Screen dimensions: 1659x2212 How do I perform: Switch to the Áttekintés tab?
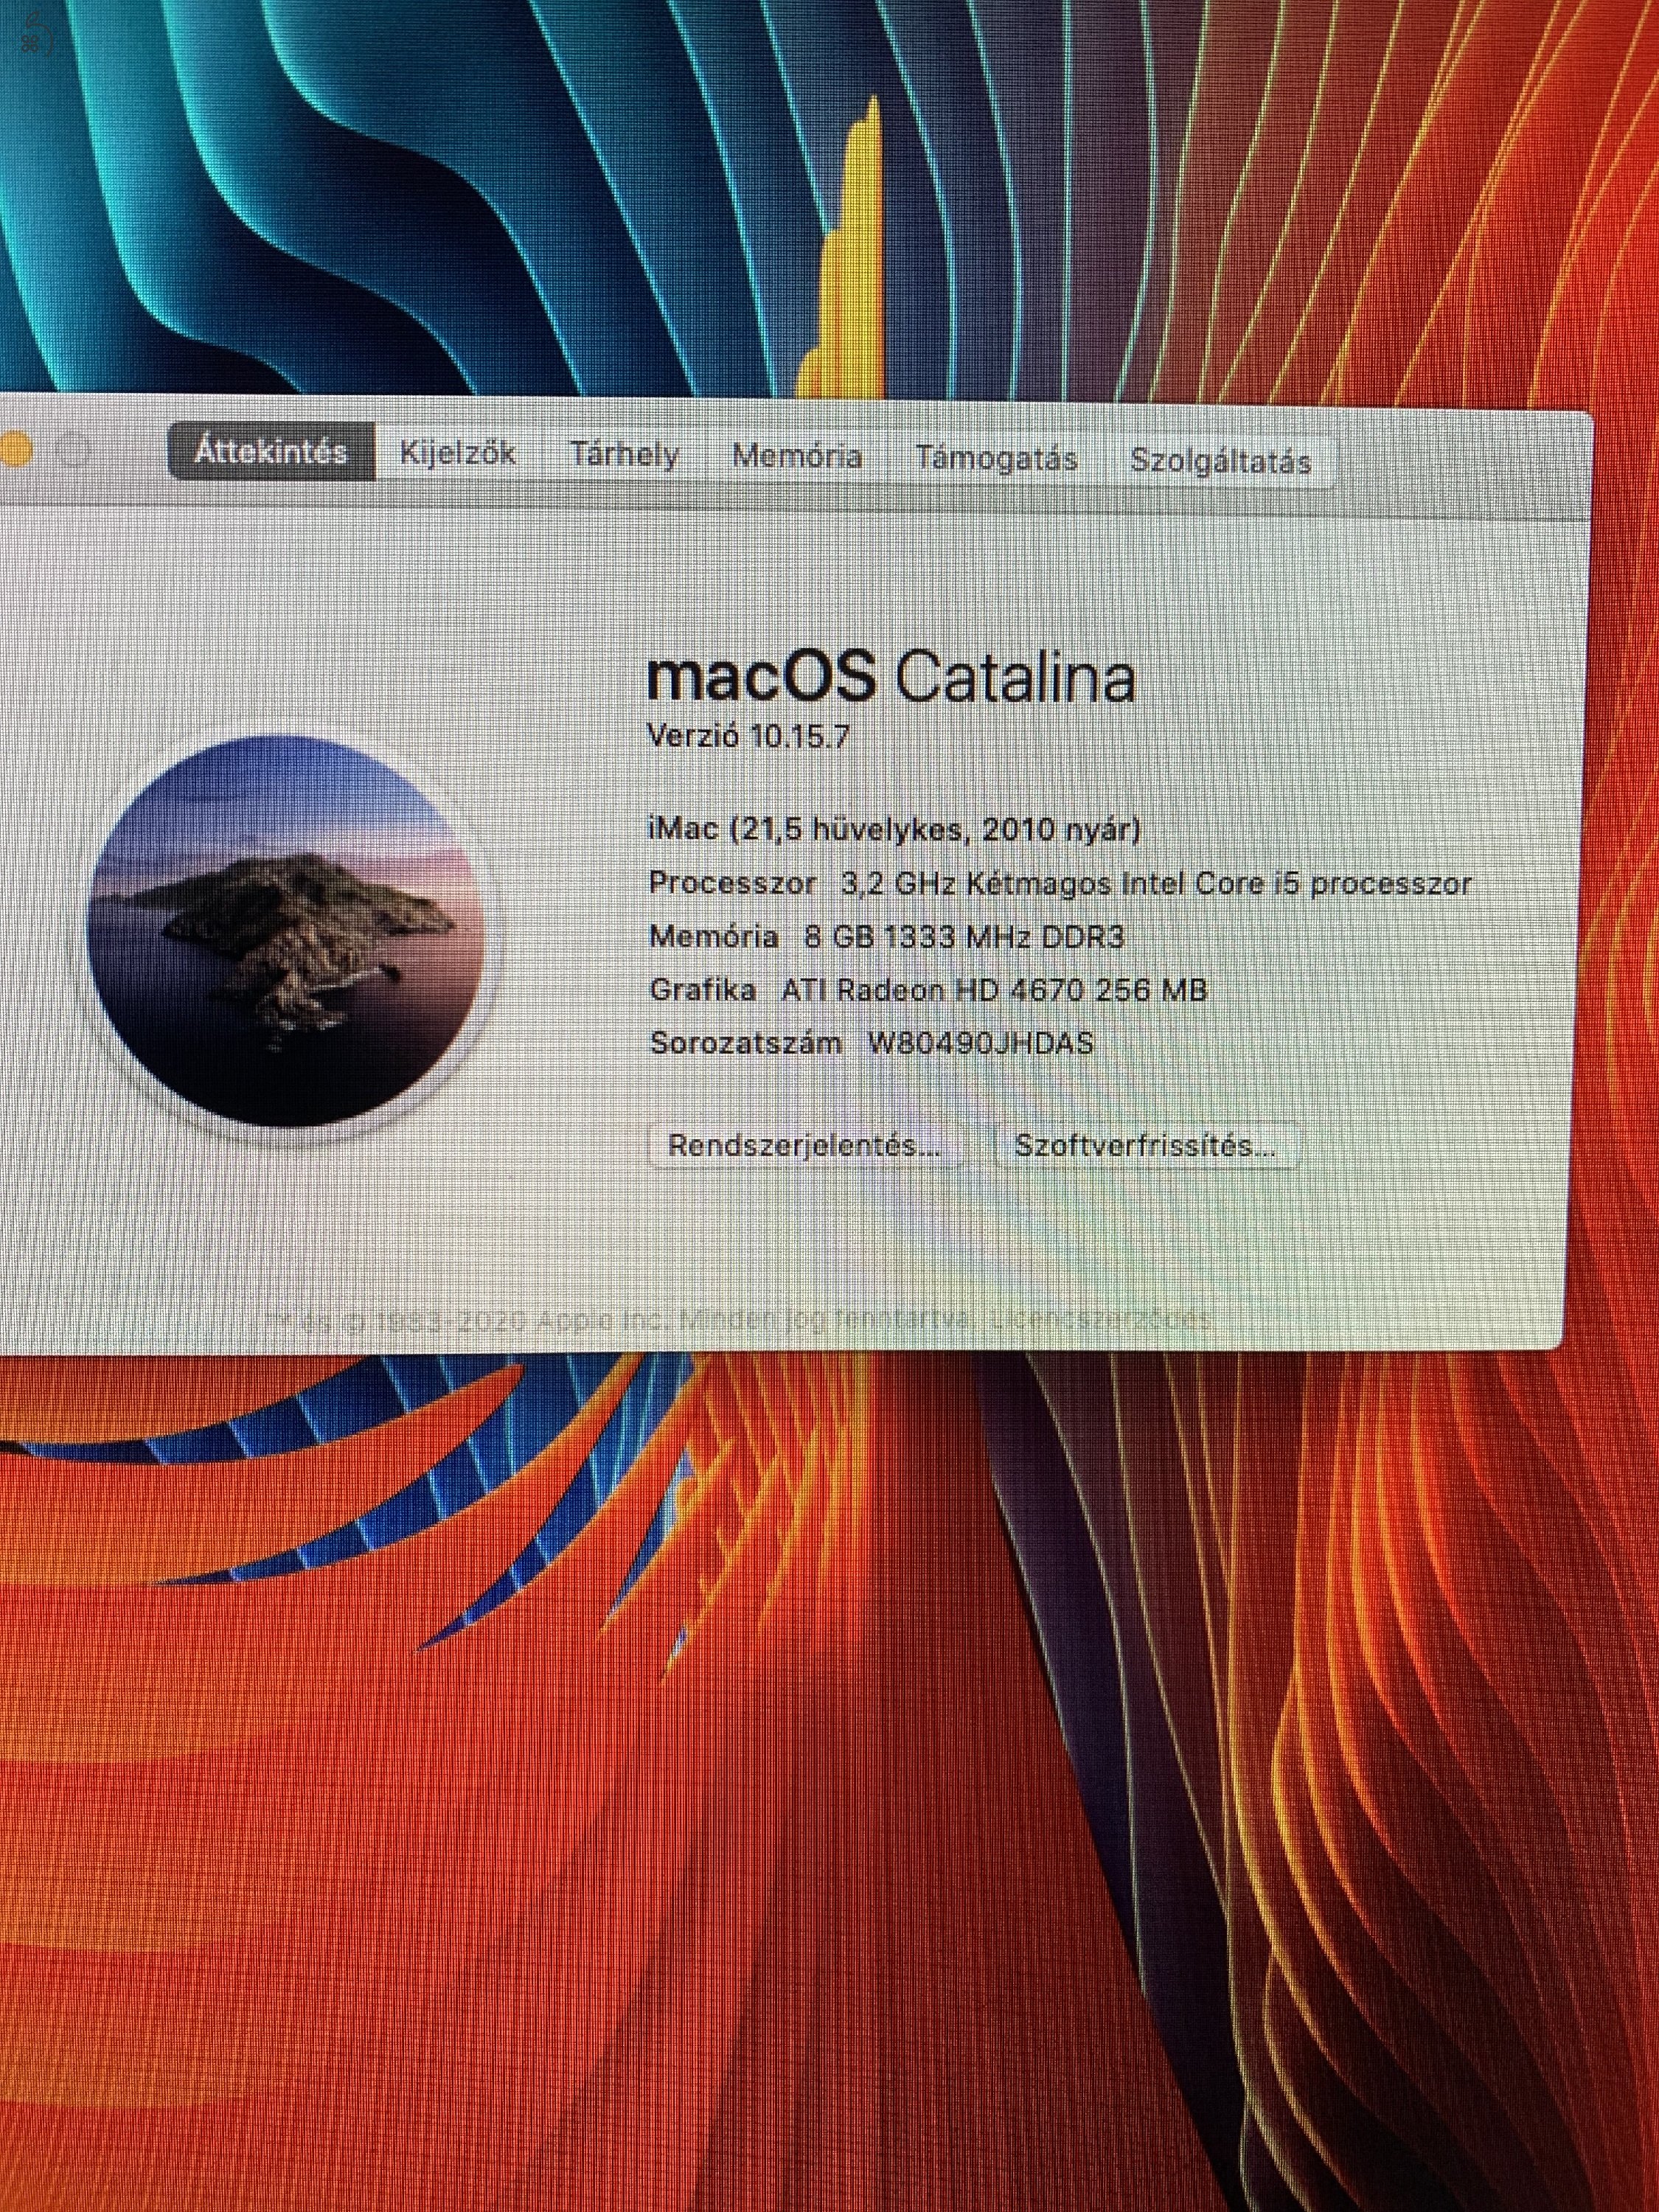[271, 452]
